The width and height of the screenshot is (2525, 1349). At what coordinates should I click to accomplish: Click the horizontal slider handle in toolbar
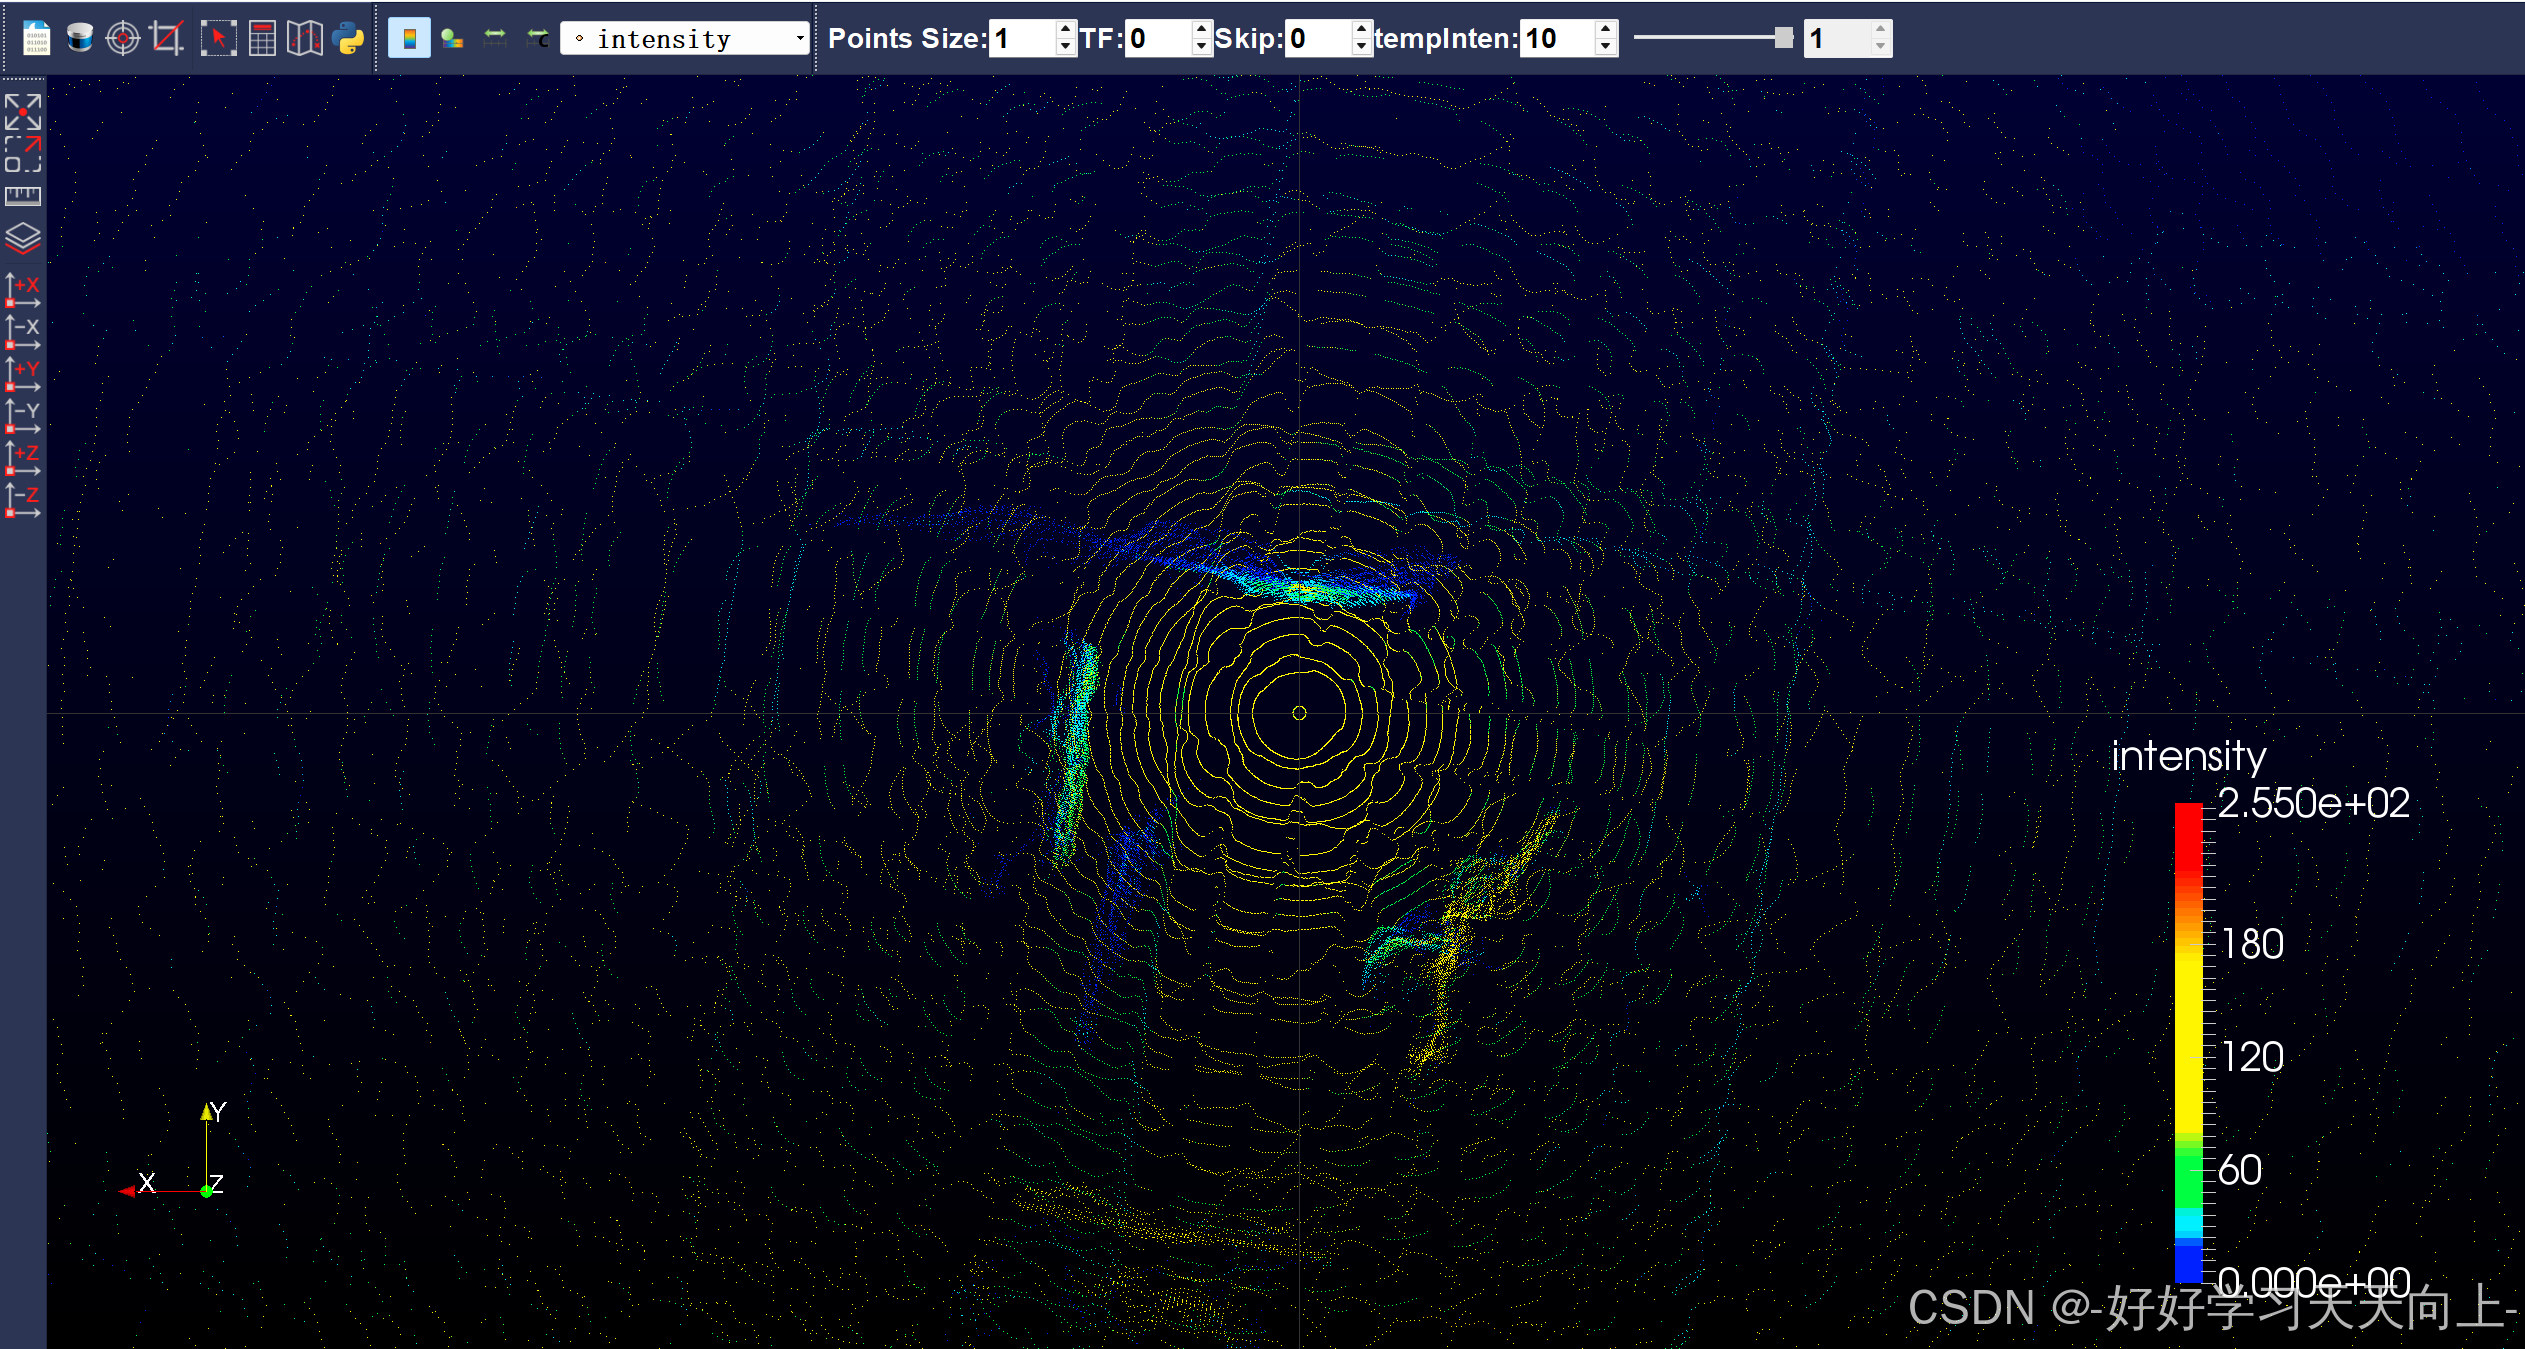[x=1783, y=38]
